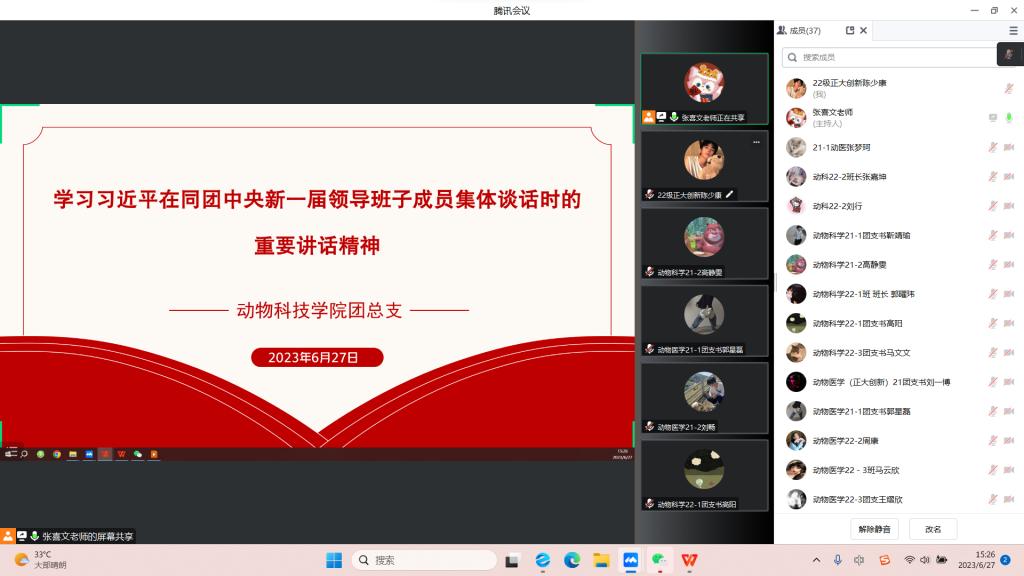Toggle camera for 动科22-2刘行
Screen dimensions: 1024x576
[x=1008, y=206]
